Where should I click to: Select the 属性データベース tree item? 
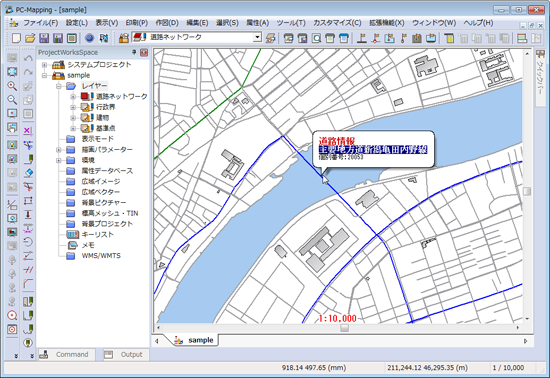coord(107,171)
